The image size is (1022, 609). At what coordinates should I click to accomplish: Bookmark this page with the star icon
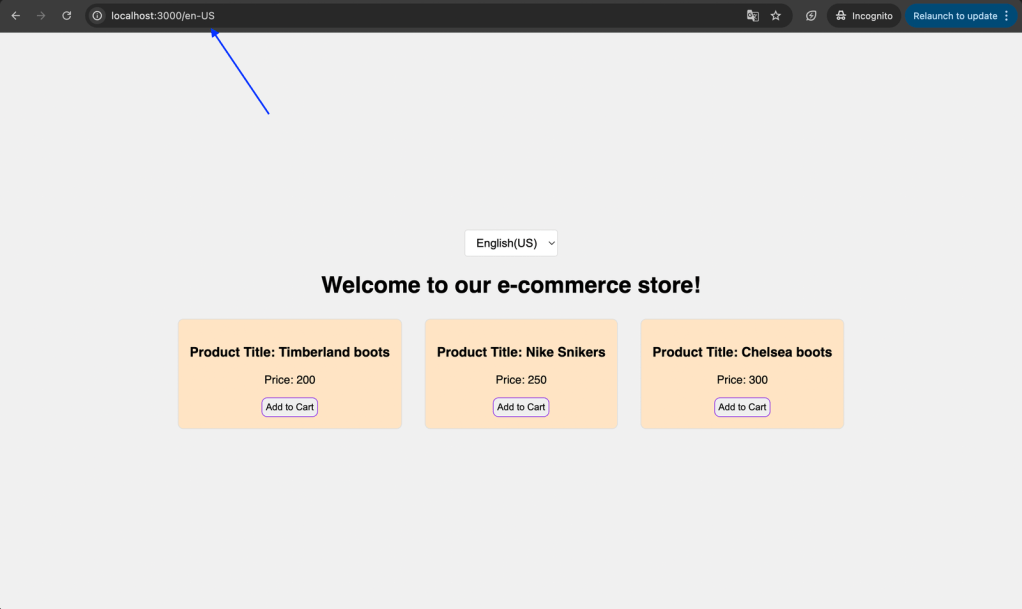pyautogui.click(x=776, y=16)
